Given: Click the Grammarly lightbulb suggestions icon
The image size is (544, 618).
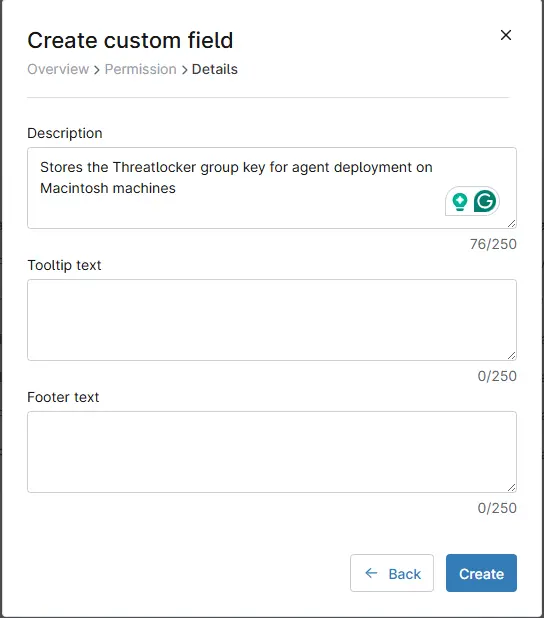Looking at the screenshot, I should 459,202.
